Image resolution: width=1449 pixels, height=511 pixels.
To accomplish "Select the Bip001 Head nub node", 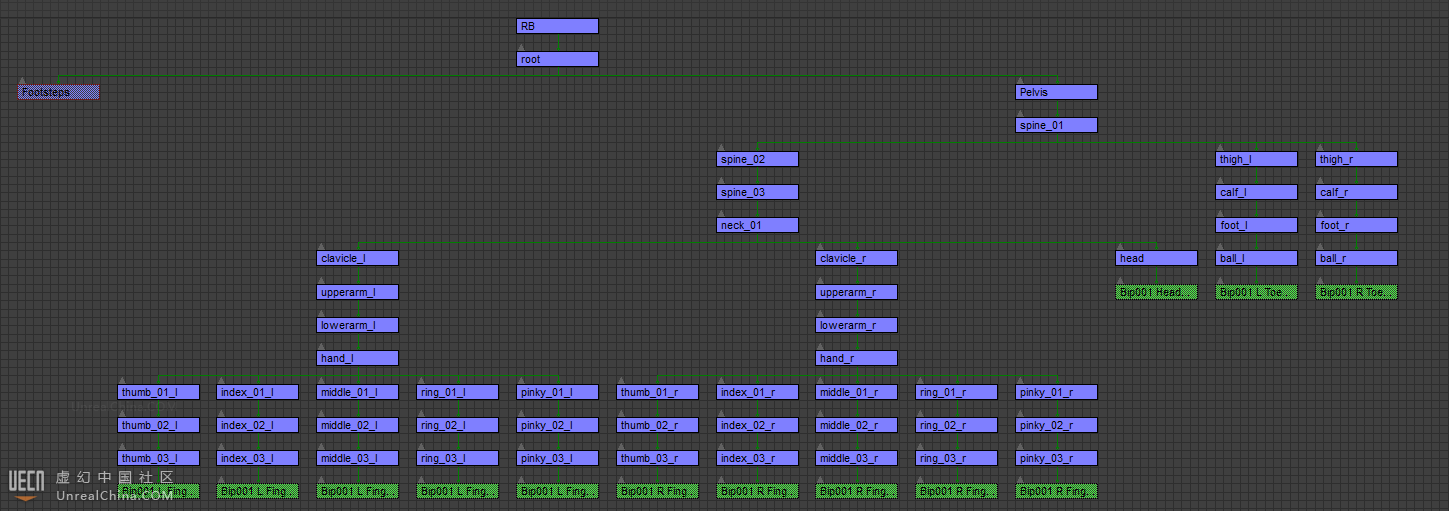I will click(1156, 292).
